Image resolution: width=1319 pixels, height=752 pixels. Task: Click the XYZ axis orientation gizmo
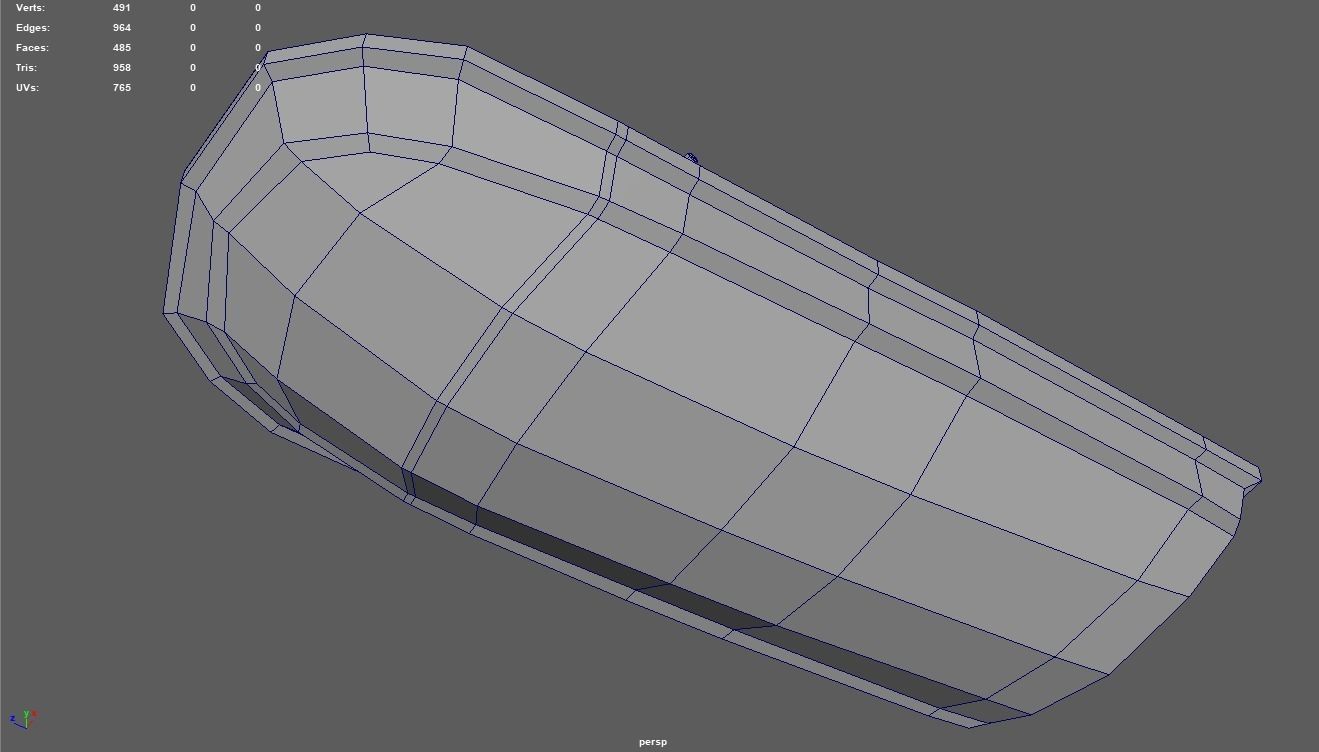tap(24, 718)
